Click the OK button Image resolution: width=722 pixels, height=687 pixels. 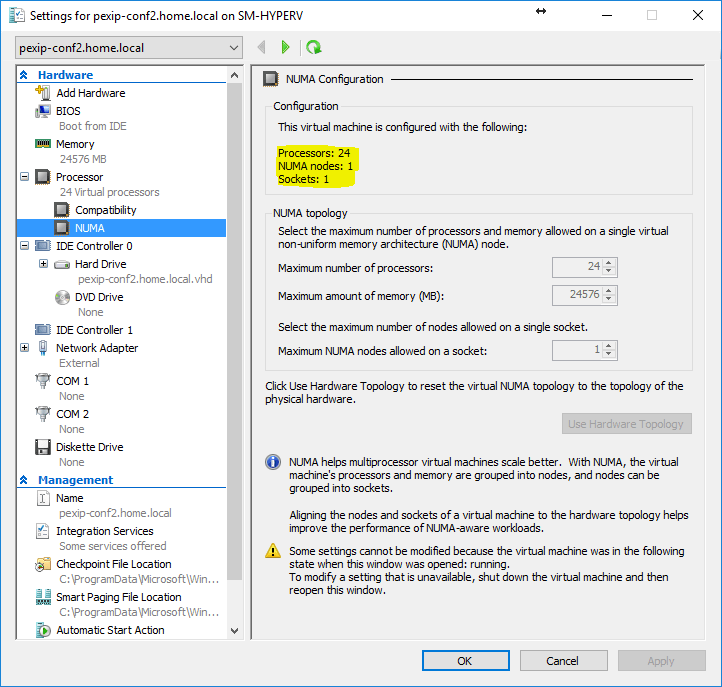(x=466, y=661)
